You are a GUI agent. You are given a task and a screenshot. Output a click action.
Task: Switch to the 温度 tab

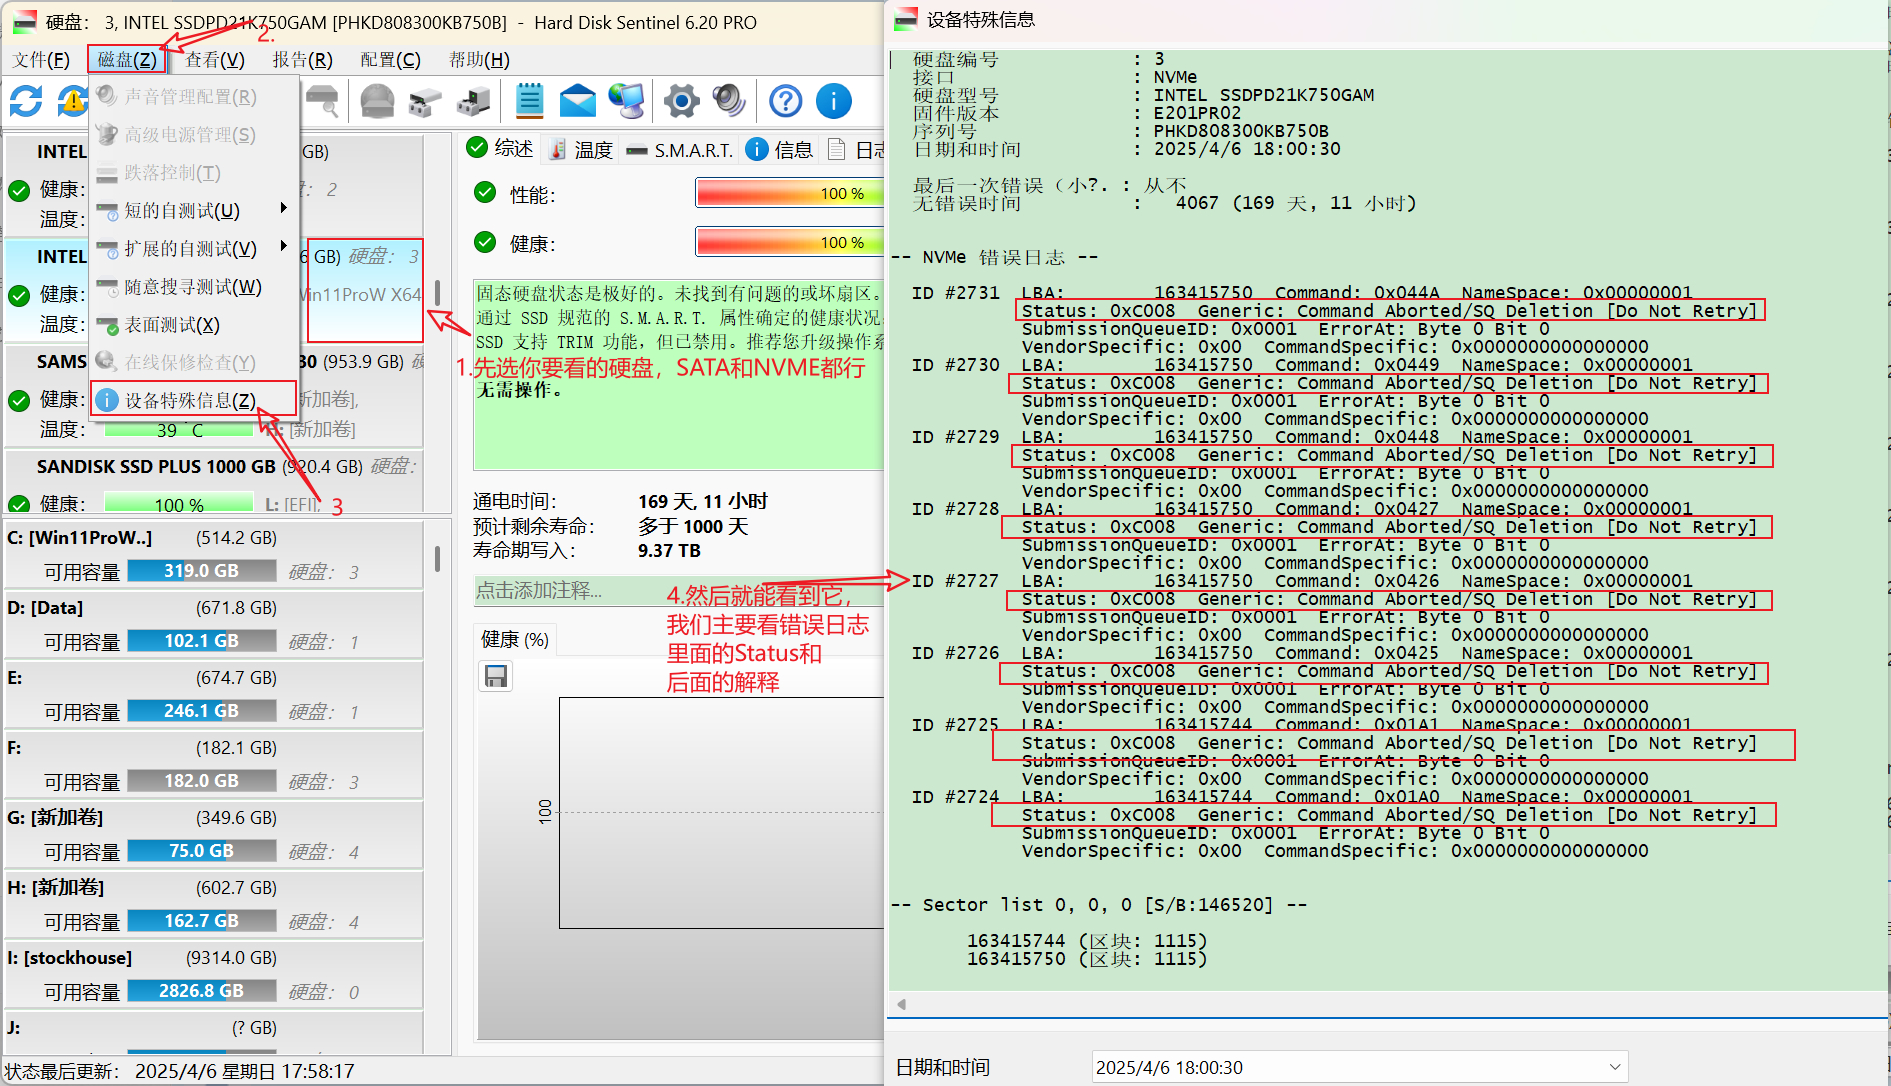581,149
